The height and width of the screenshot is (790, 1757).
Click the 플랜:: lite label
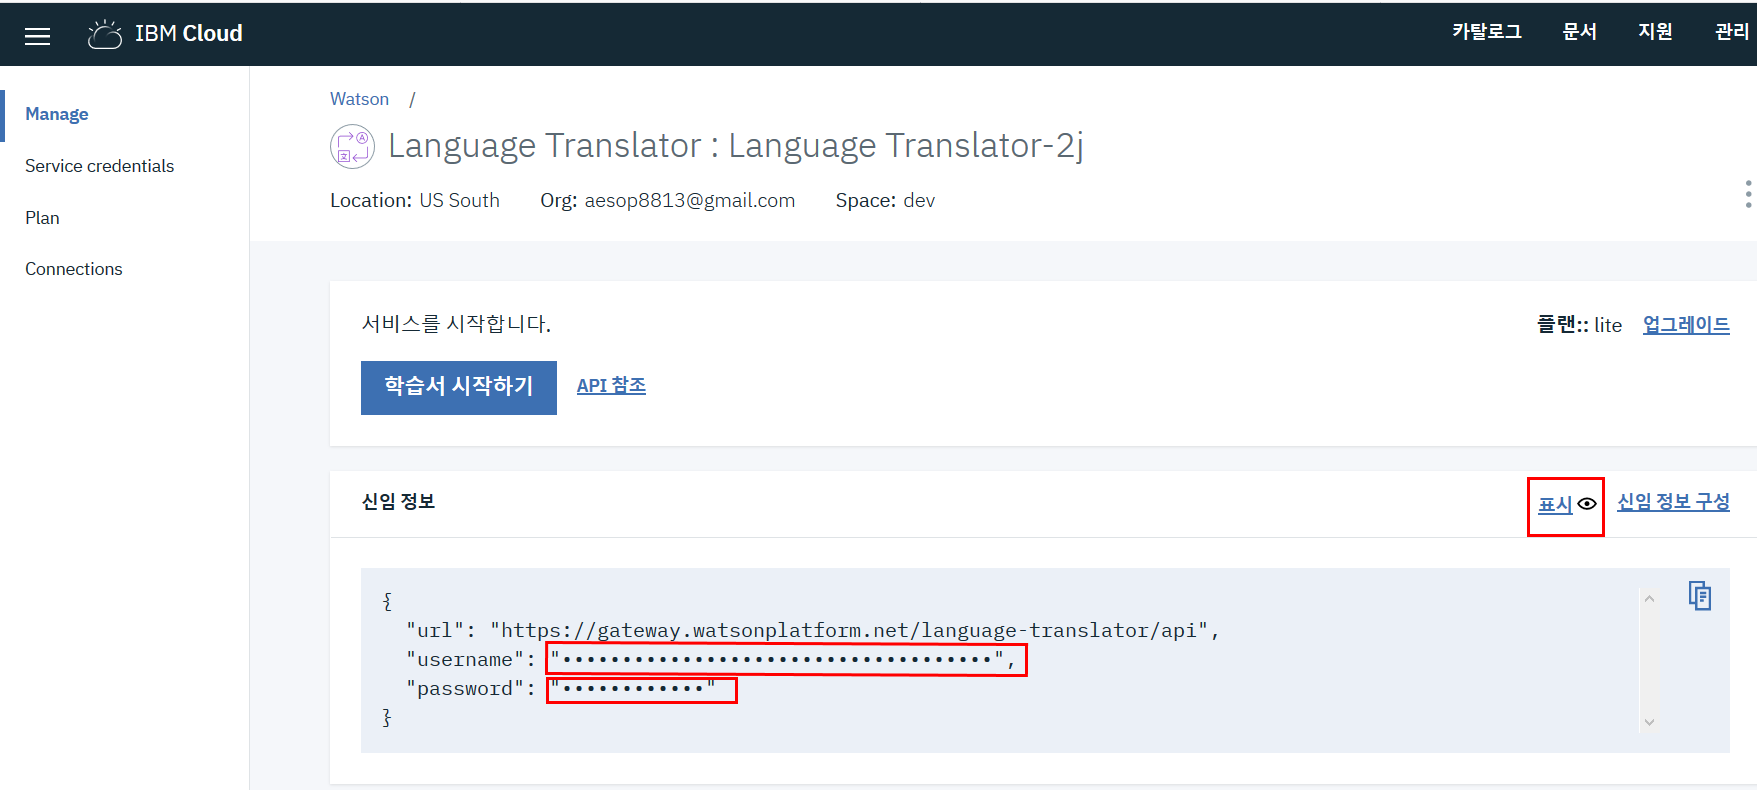coord(1579,325)
